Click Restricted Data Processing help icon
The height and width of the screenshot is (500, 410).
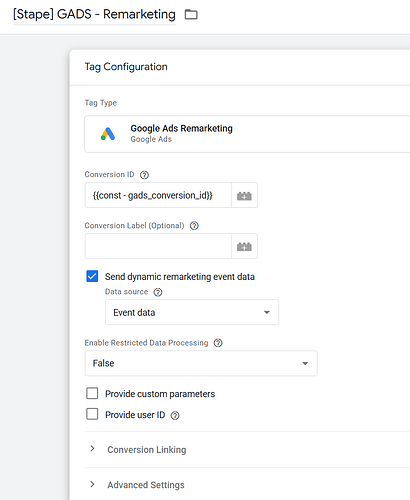pos(218,343)
